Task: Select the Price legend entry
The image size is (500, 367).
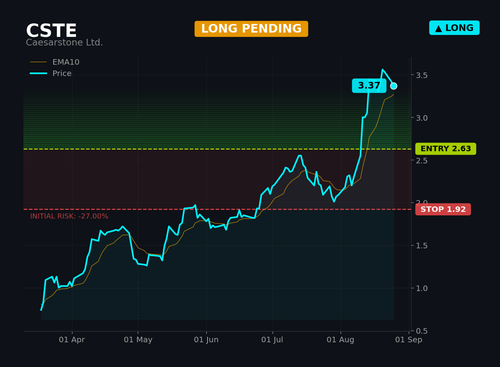Action: 51,73
